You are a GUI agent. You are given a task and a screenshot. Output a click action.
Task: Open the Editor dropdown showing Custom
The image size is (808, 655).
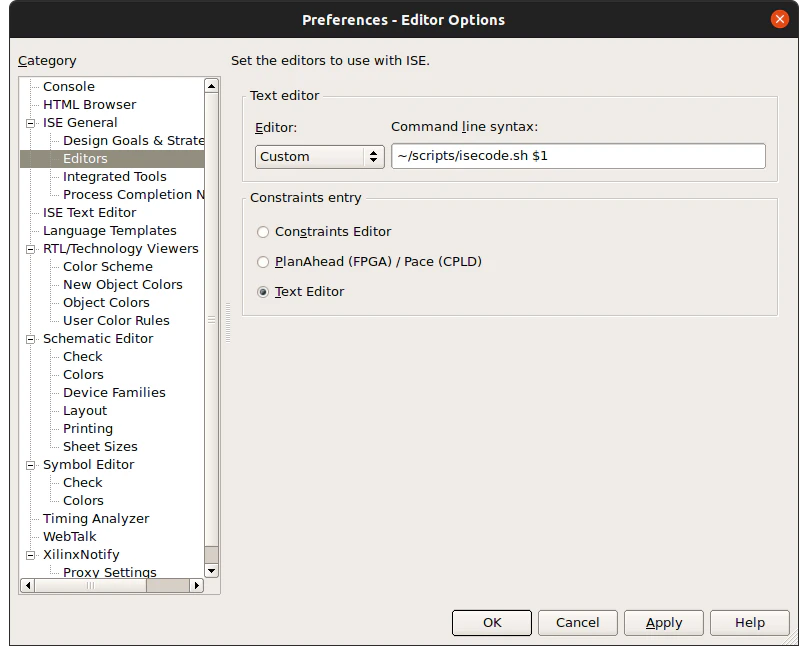point(319,157)
